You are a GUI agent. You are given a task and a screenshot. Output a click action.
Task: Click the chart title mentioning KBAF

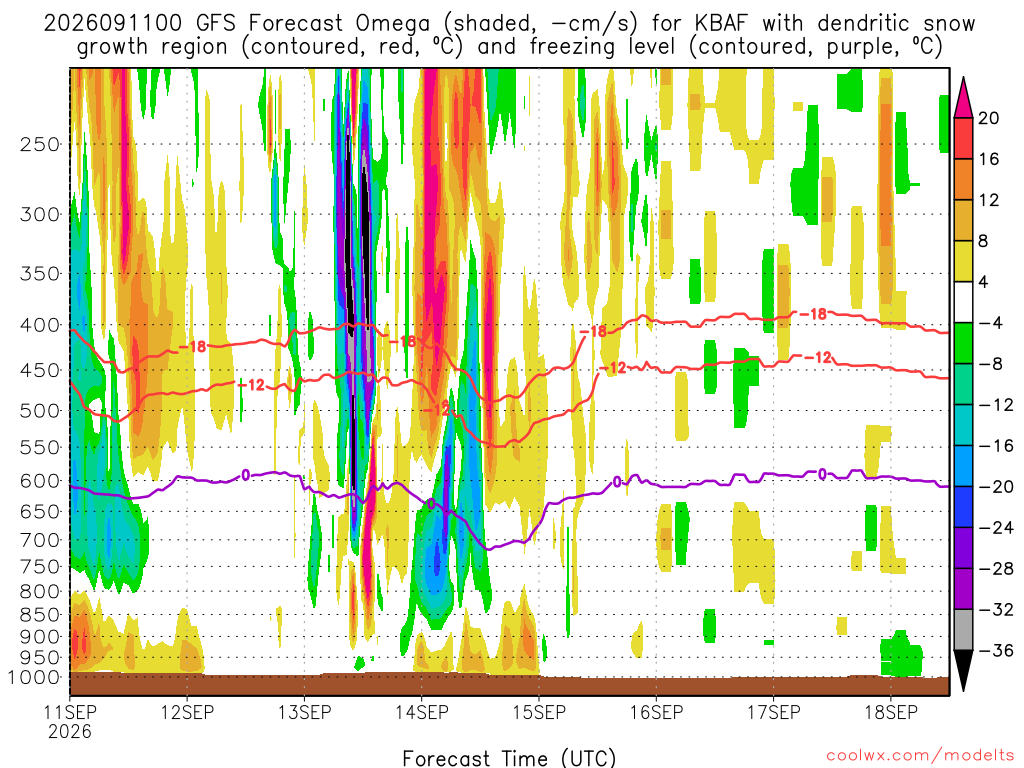click(509, 35)
